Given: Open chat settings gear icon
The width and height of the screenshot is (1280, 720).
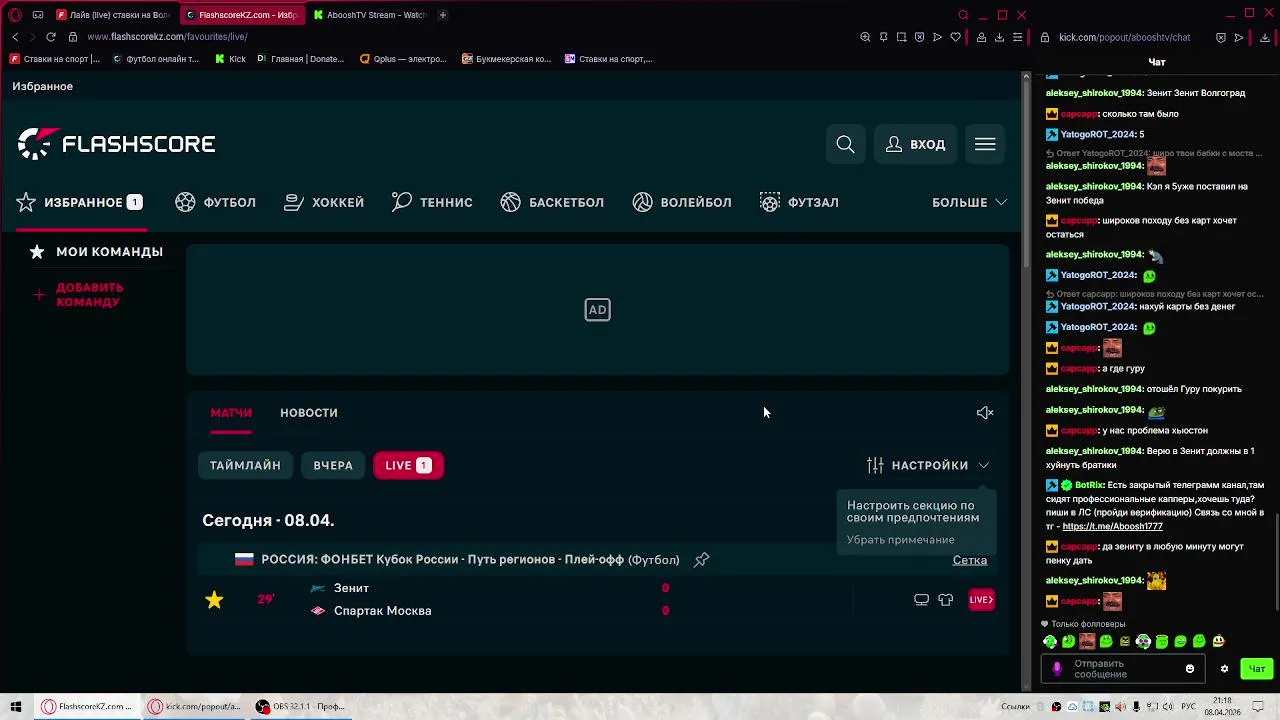Looking at the screenshot, I should [1224, 669].
